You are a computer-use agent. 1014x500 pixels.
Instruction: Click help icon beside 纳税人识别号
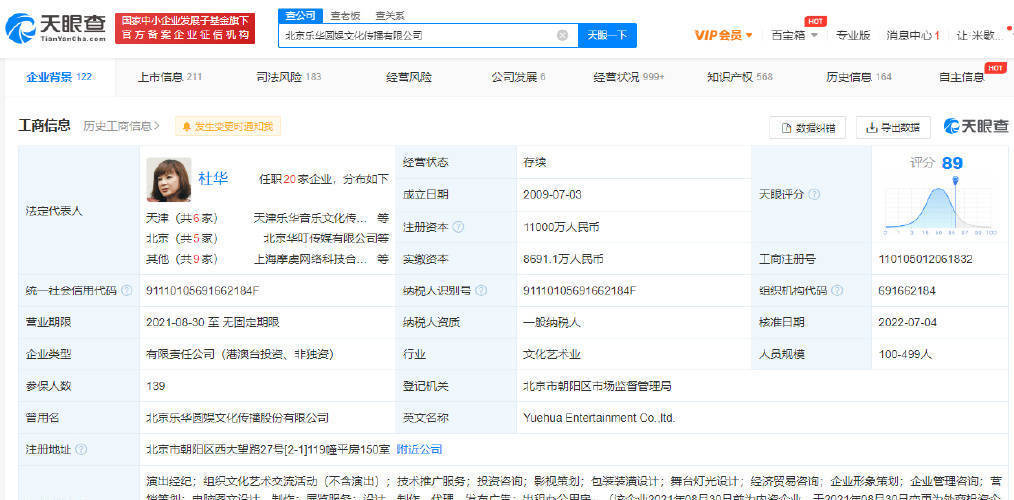coord(482,290)
